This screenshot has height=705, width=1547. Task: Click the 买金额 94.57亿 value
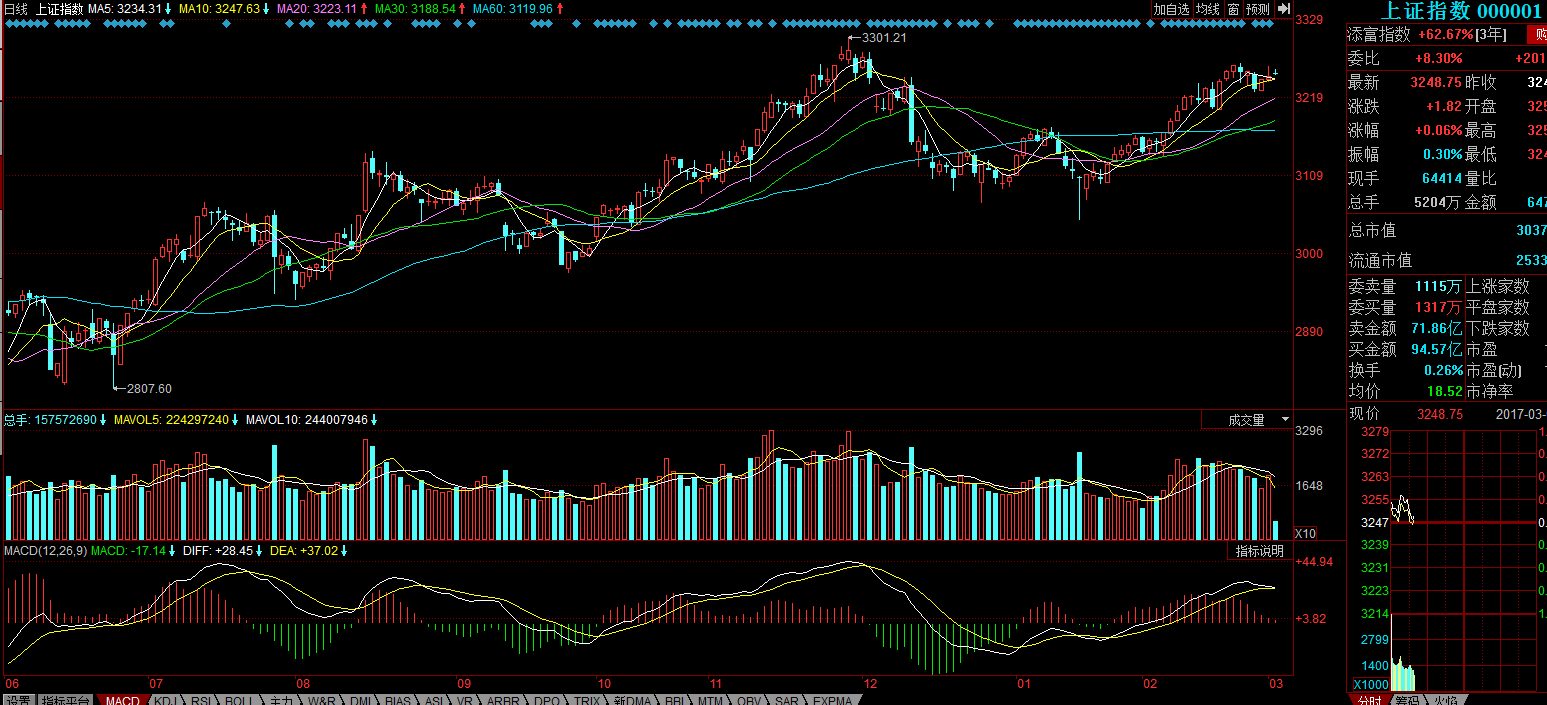click(1437, 349)
